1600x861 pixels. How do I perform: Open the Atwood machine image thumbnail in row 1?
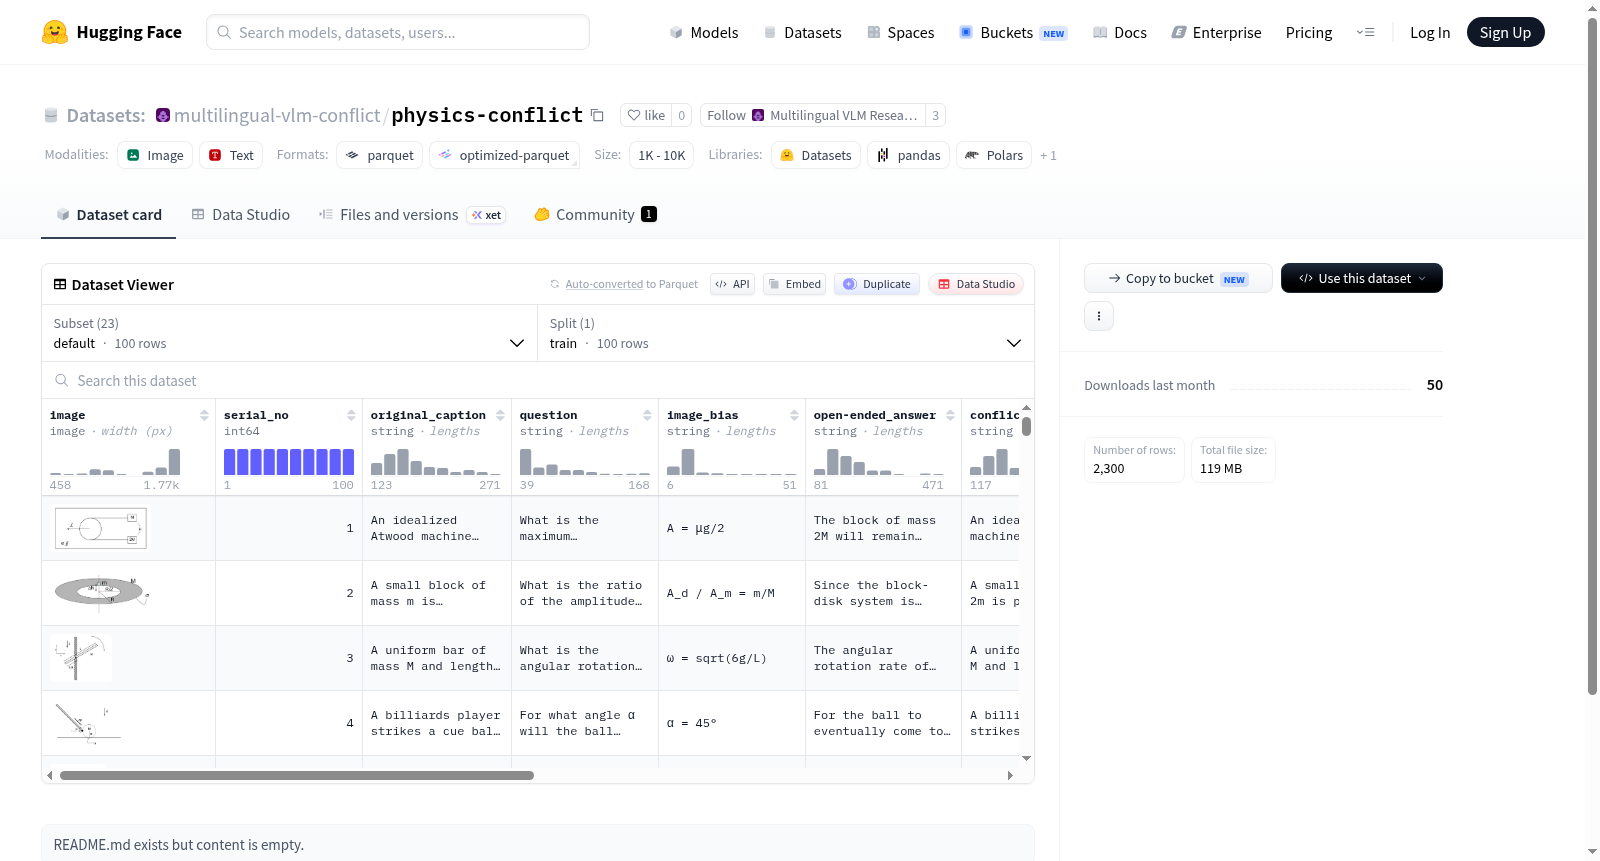pos(101,528)
